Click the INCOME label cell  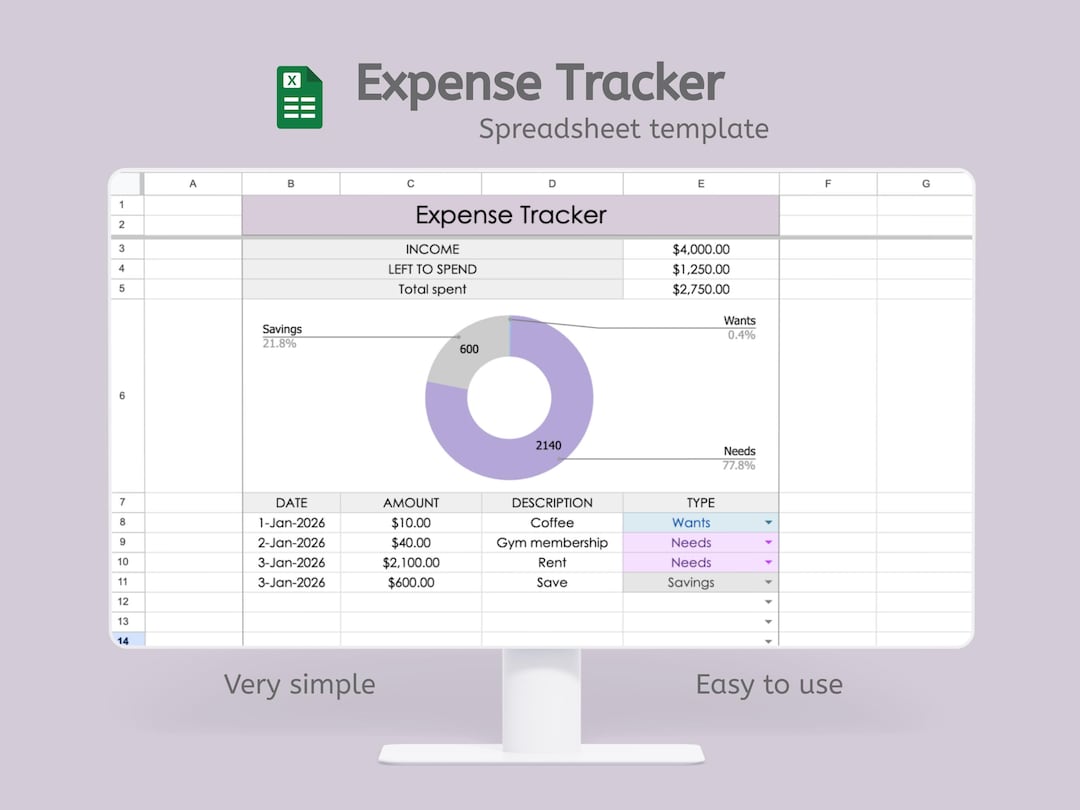click(433, 249)
